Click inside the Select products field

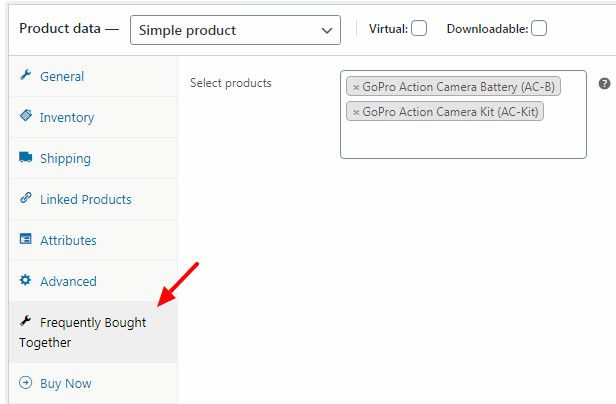coord(462,138)
